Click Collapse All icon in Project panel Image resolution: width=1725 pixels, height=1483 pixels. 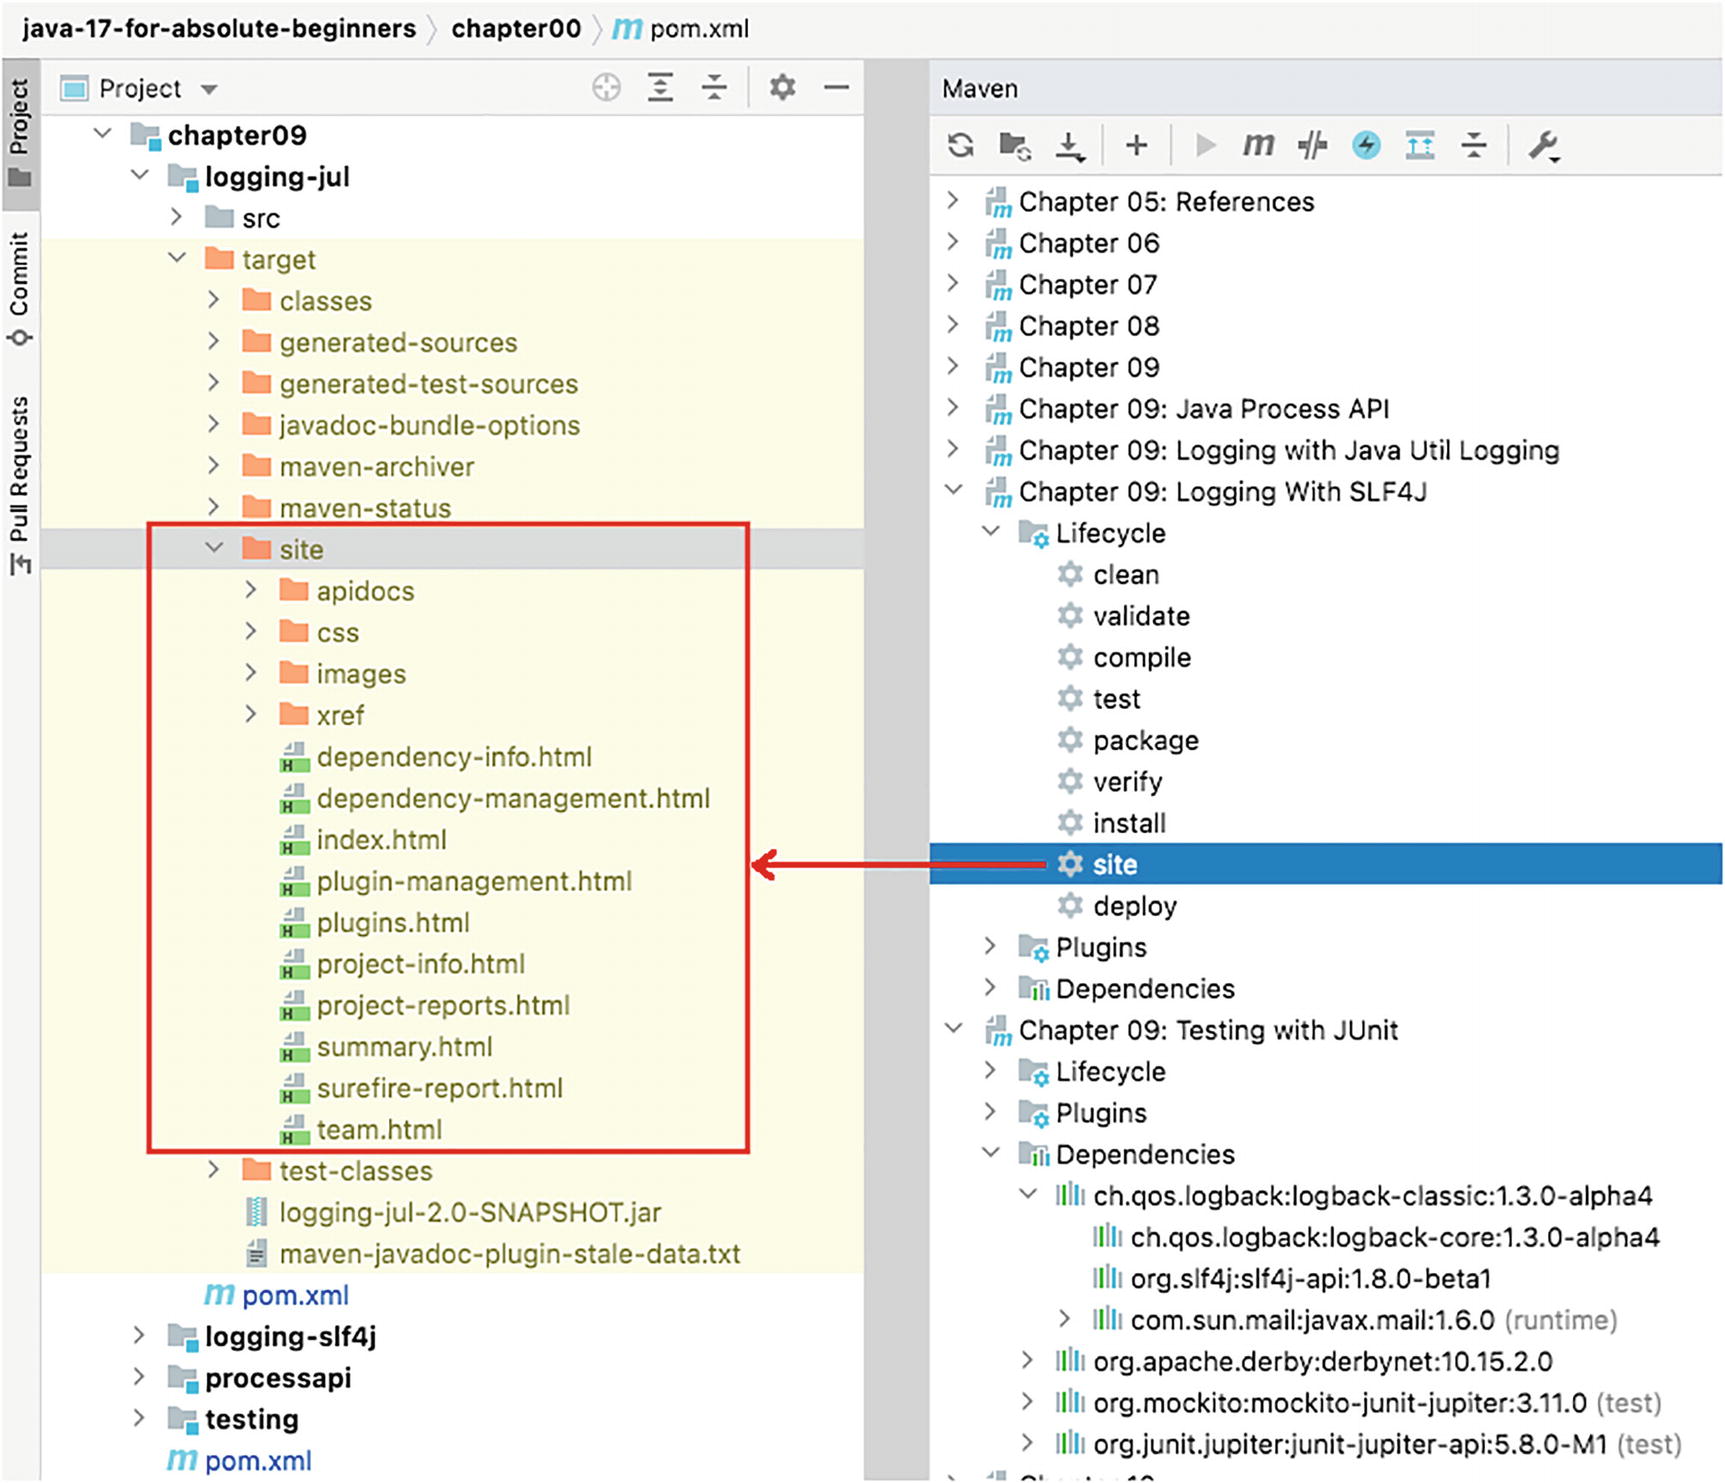tap(714, 88)
